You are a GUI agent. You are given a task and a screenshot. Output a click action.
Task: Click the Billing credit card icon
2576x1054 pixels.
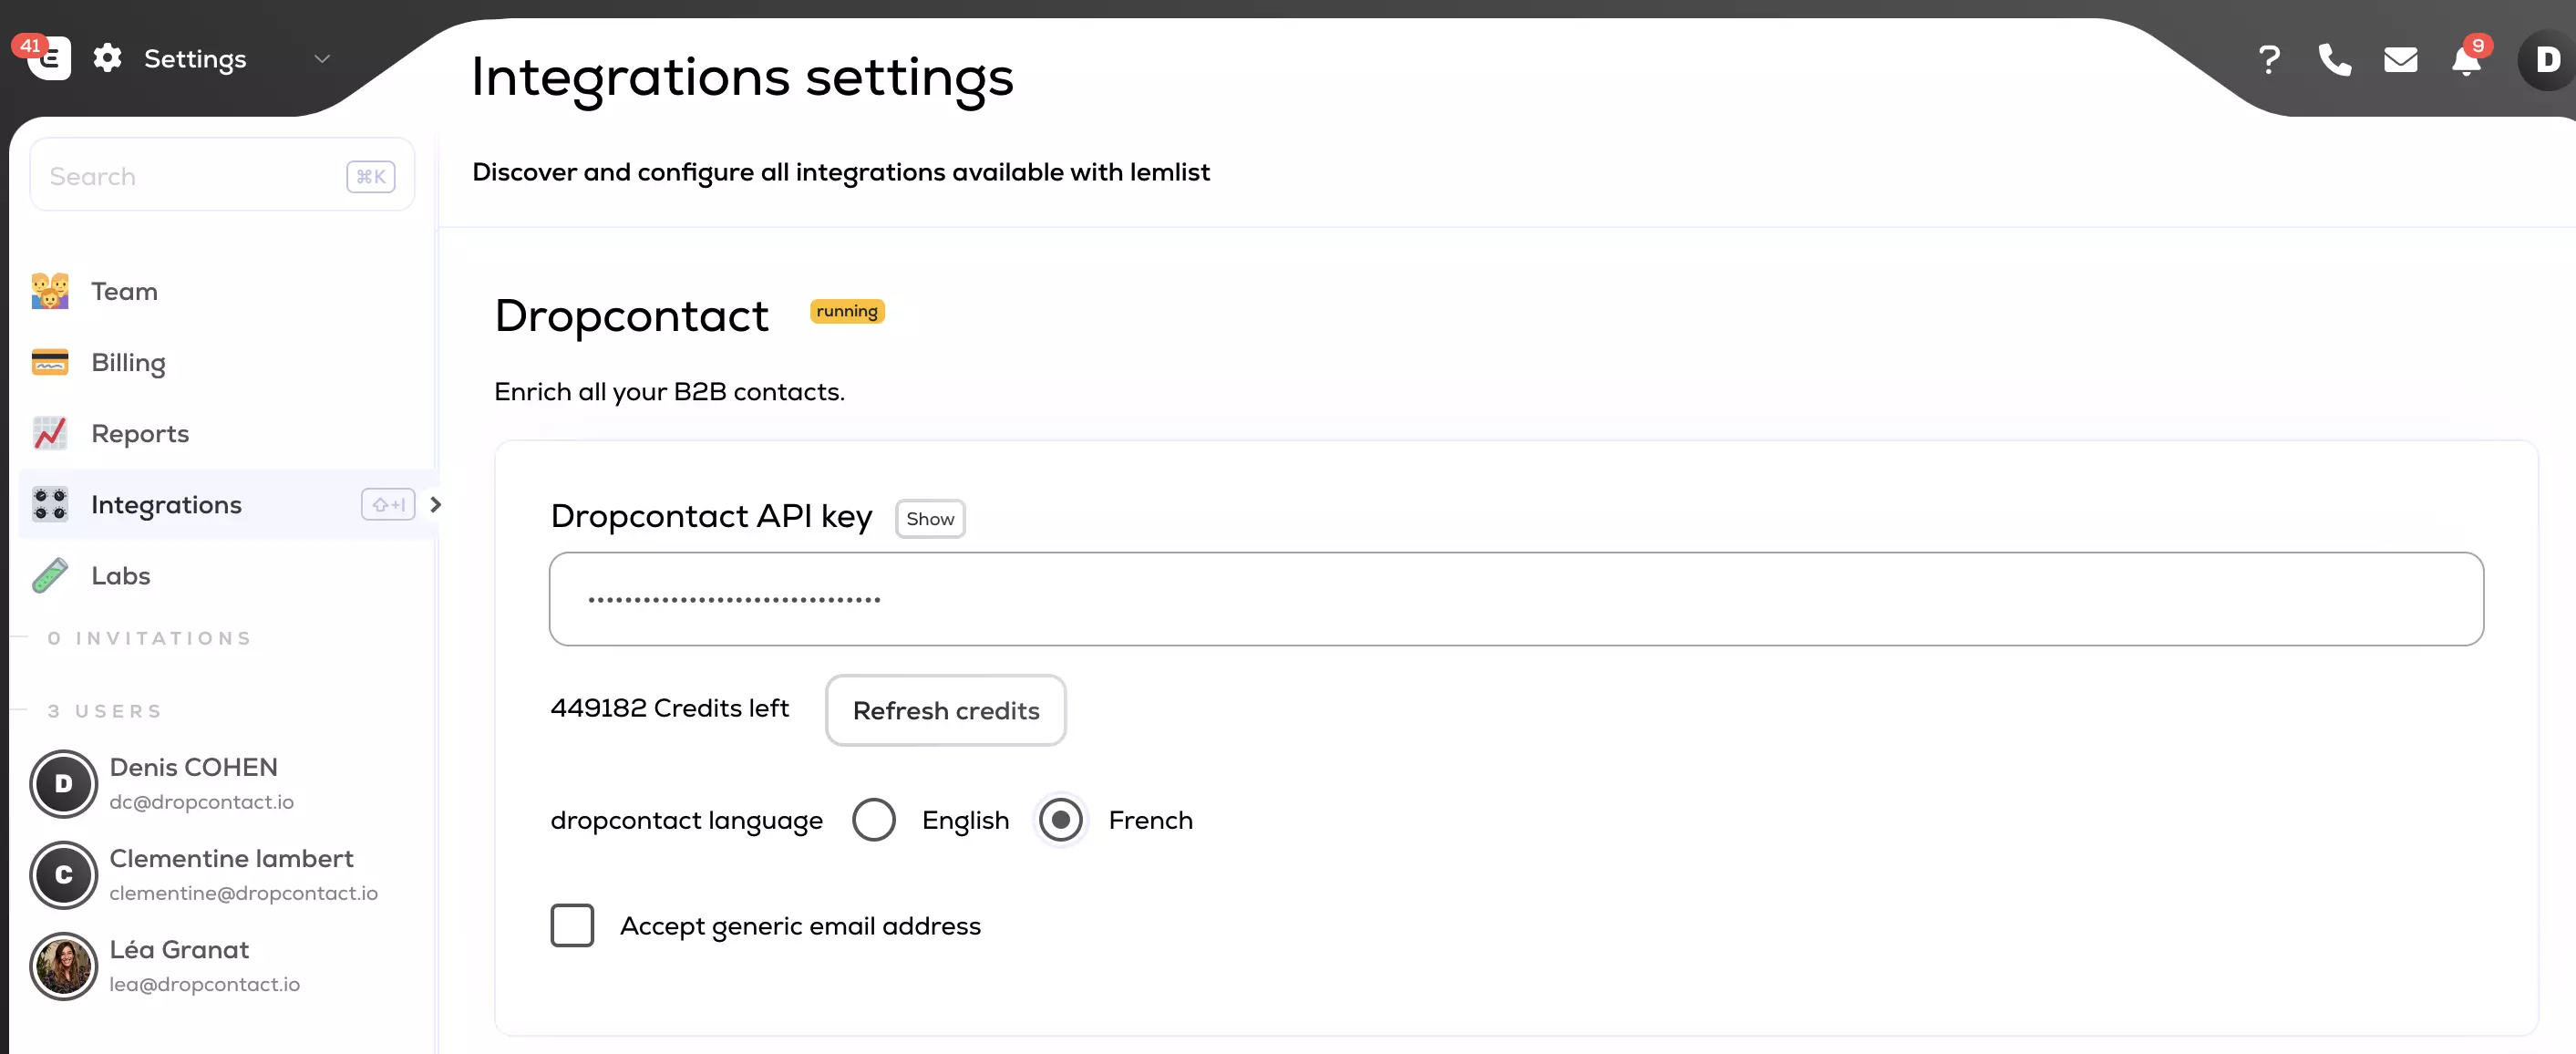(x=50, y=362)
